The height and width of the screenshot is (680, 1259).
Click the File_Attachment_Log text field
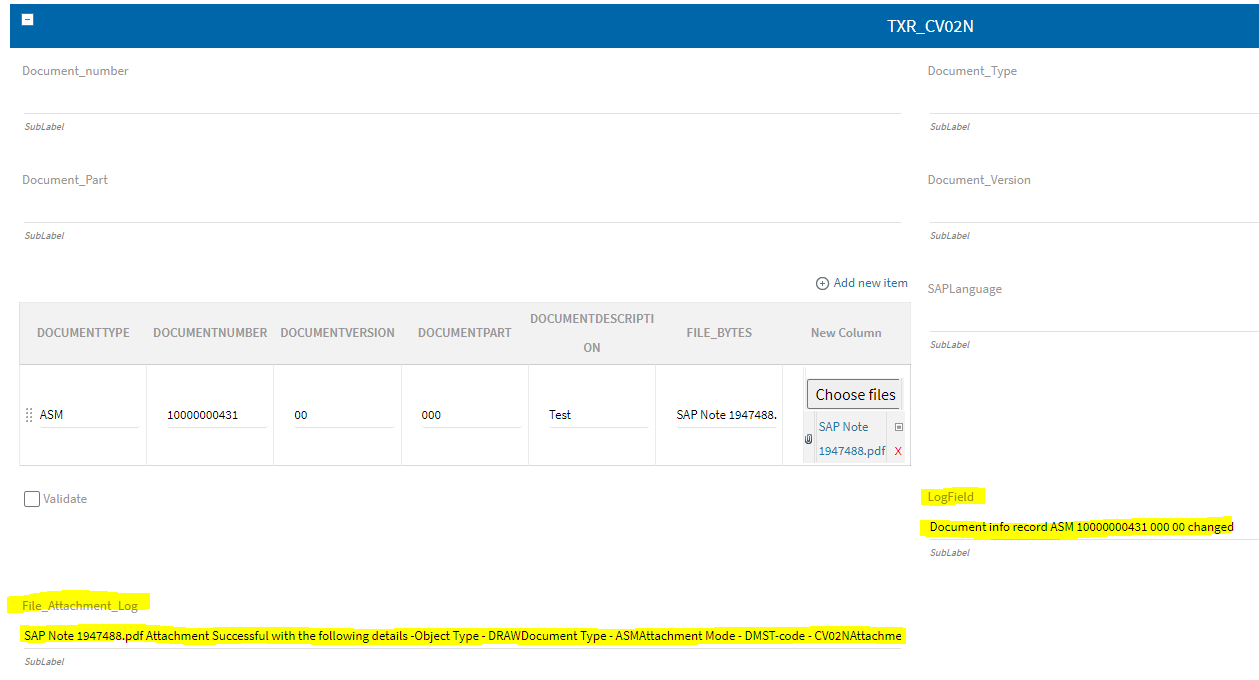[460, 636]
